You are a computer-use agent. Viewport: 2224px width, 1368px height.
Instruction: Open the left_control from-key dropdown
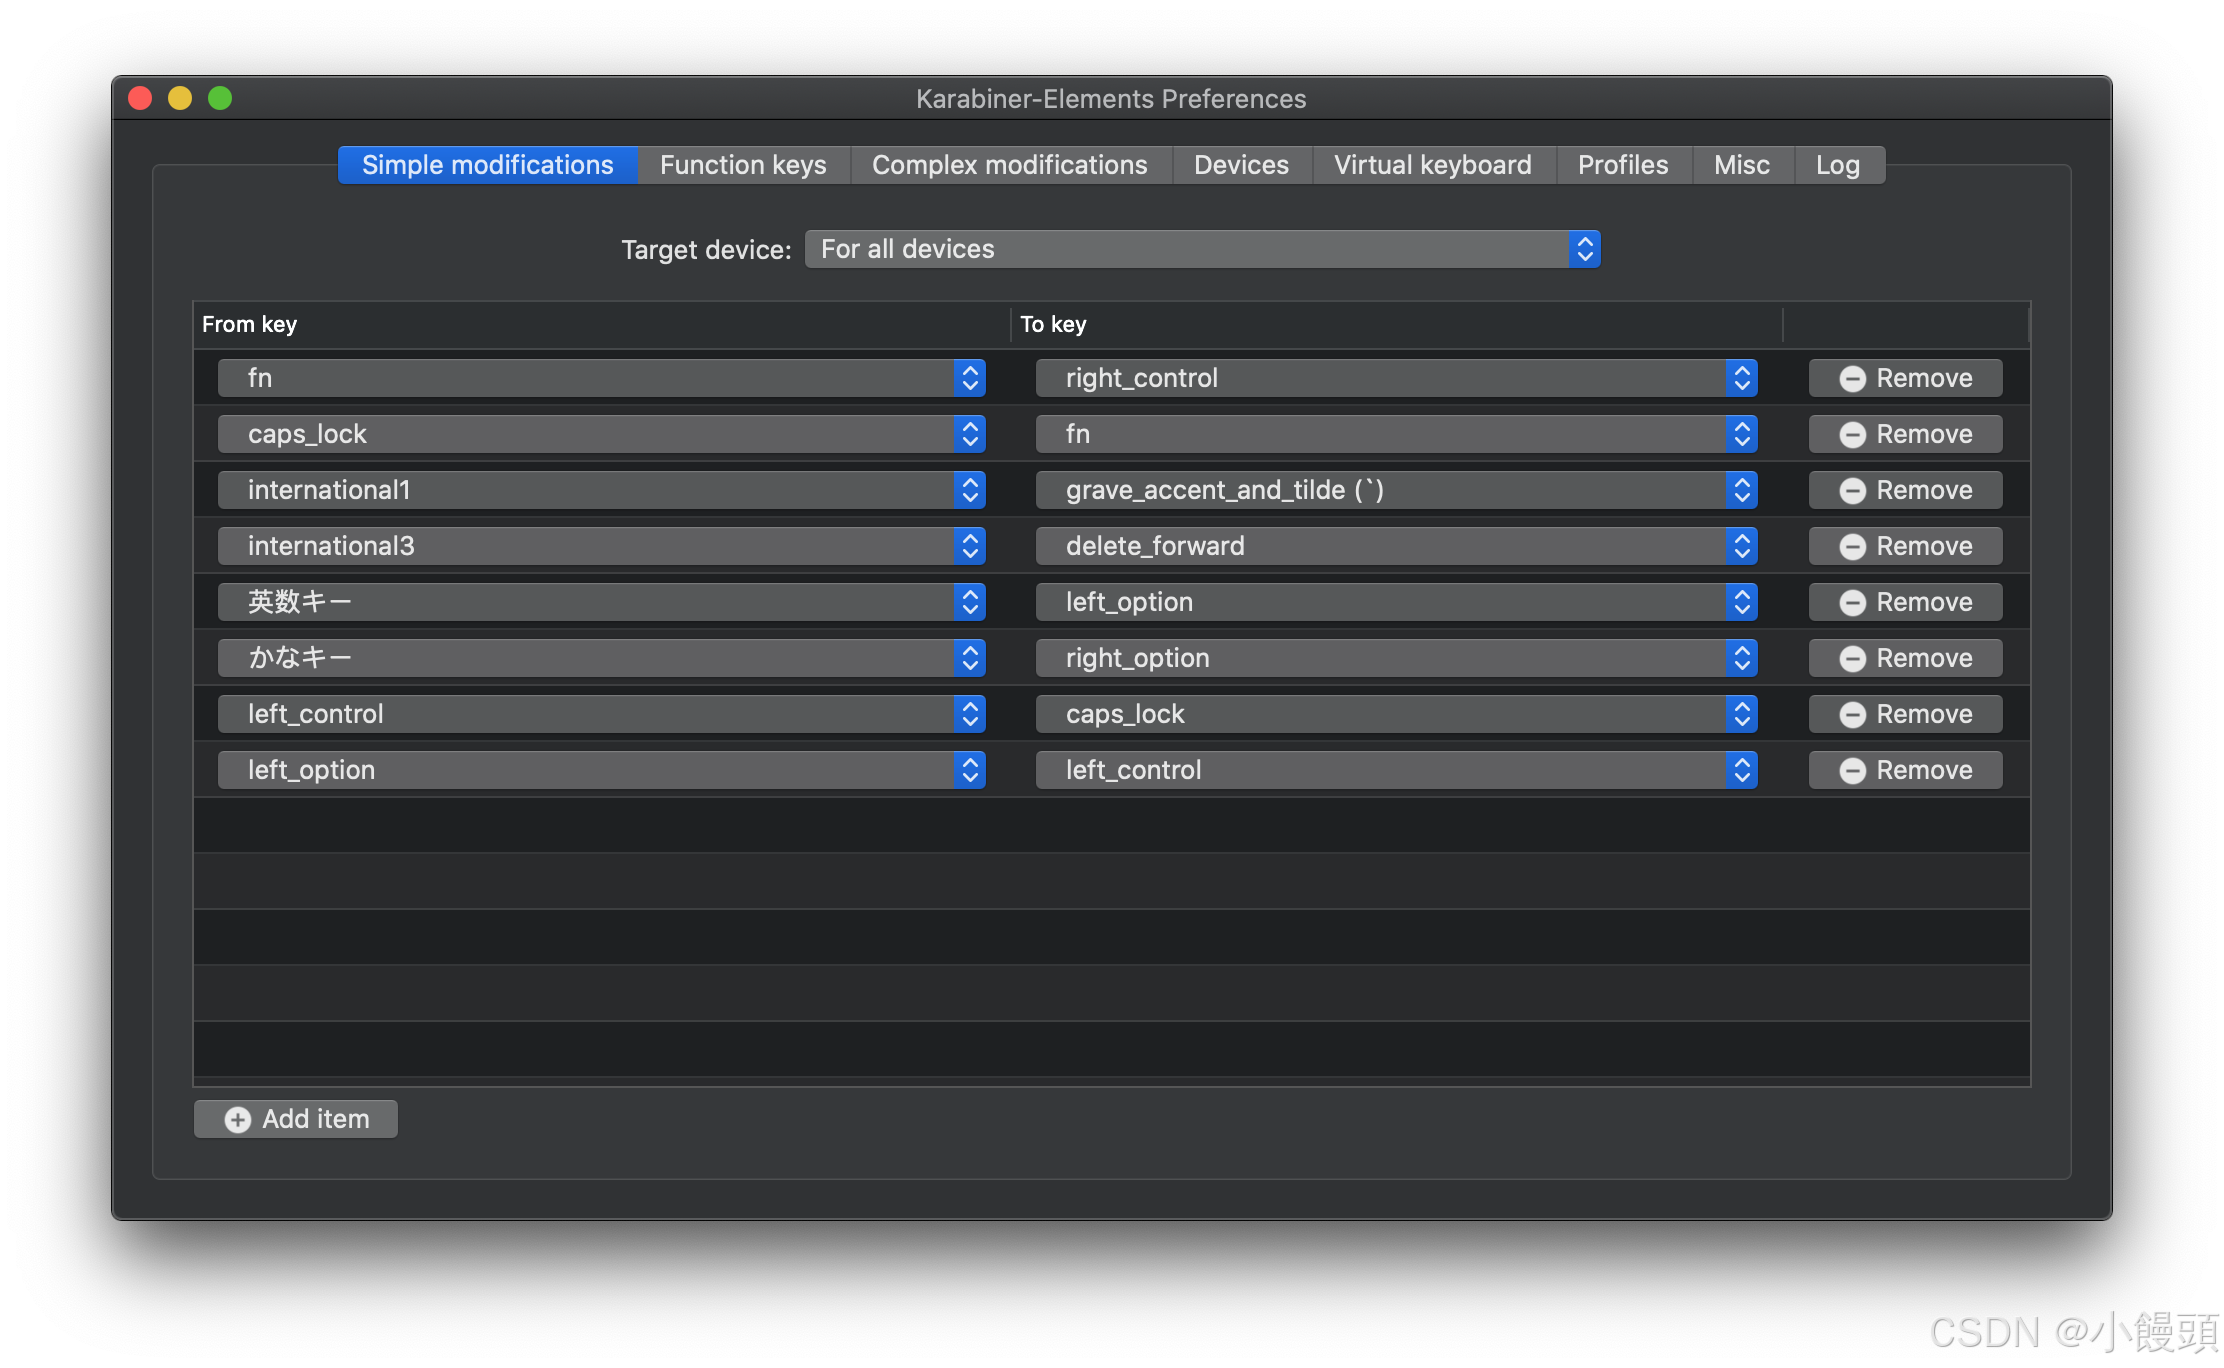602,714
